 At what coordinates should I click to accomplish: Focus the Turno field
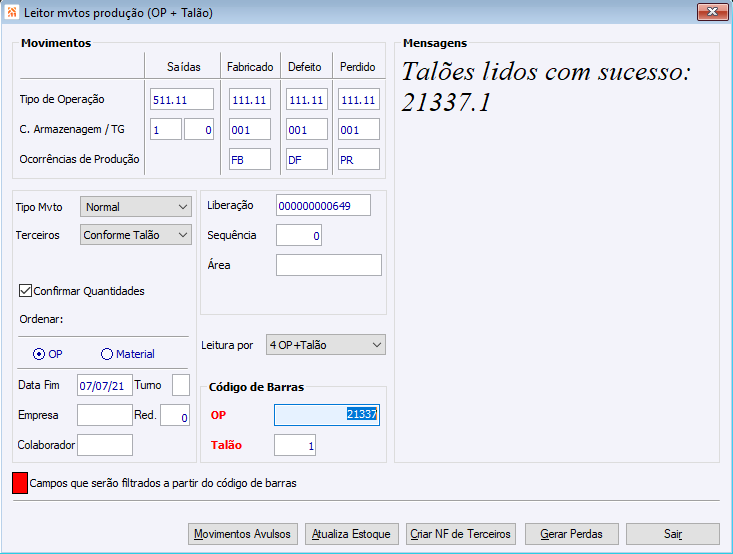(x=181, y=385)
